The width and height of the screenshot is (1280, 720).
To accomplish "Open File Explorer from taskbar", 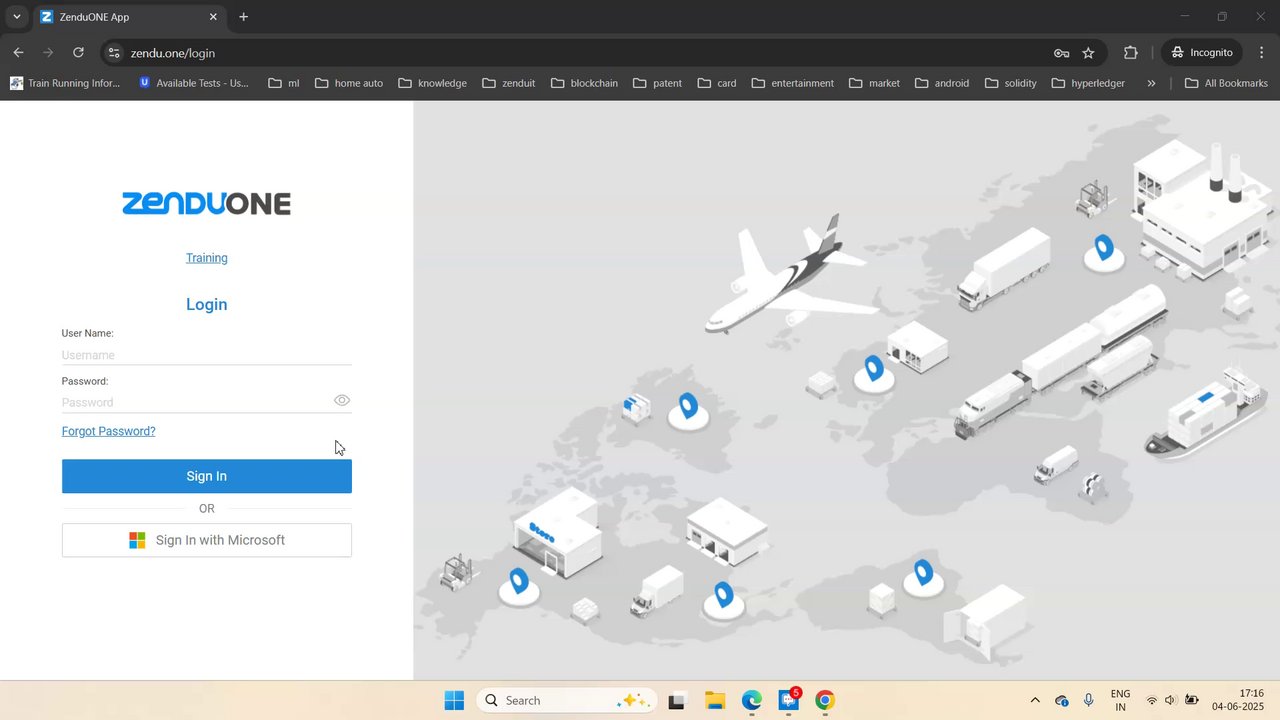I will click(x=714, y=700).
